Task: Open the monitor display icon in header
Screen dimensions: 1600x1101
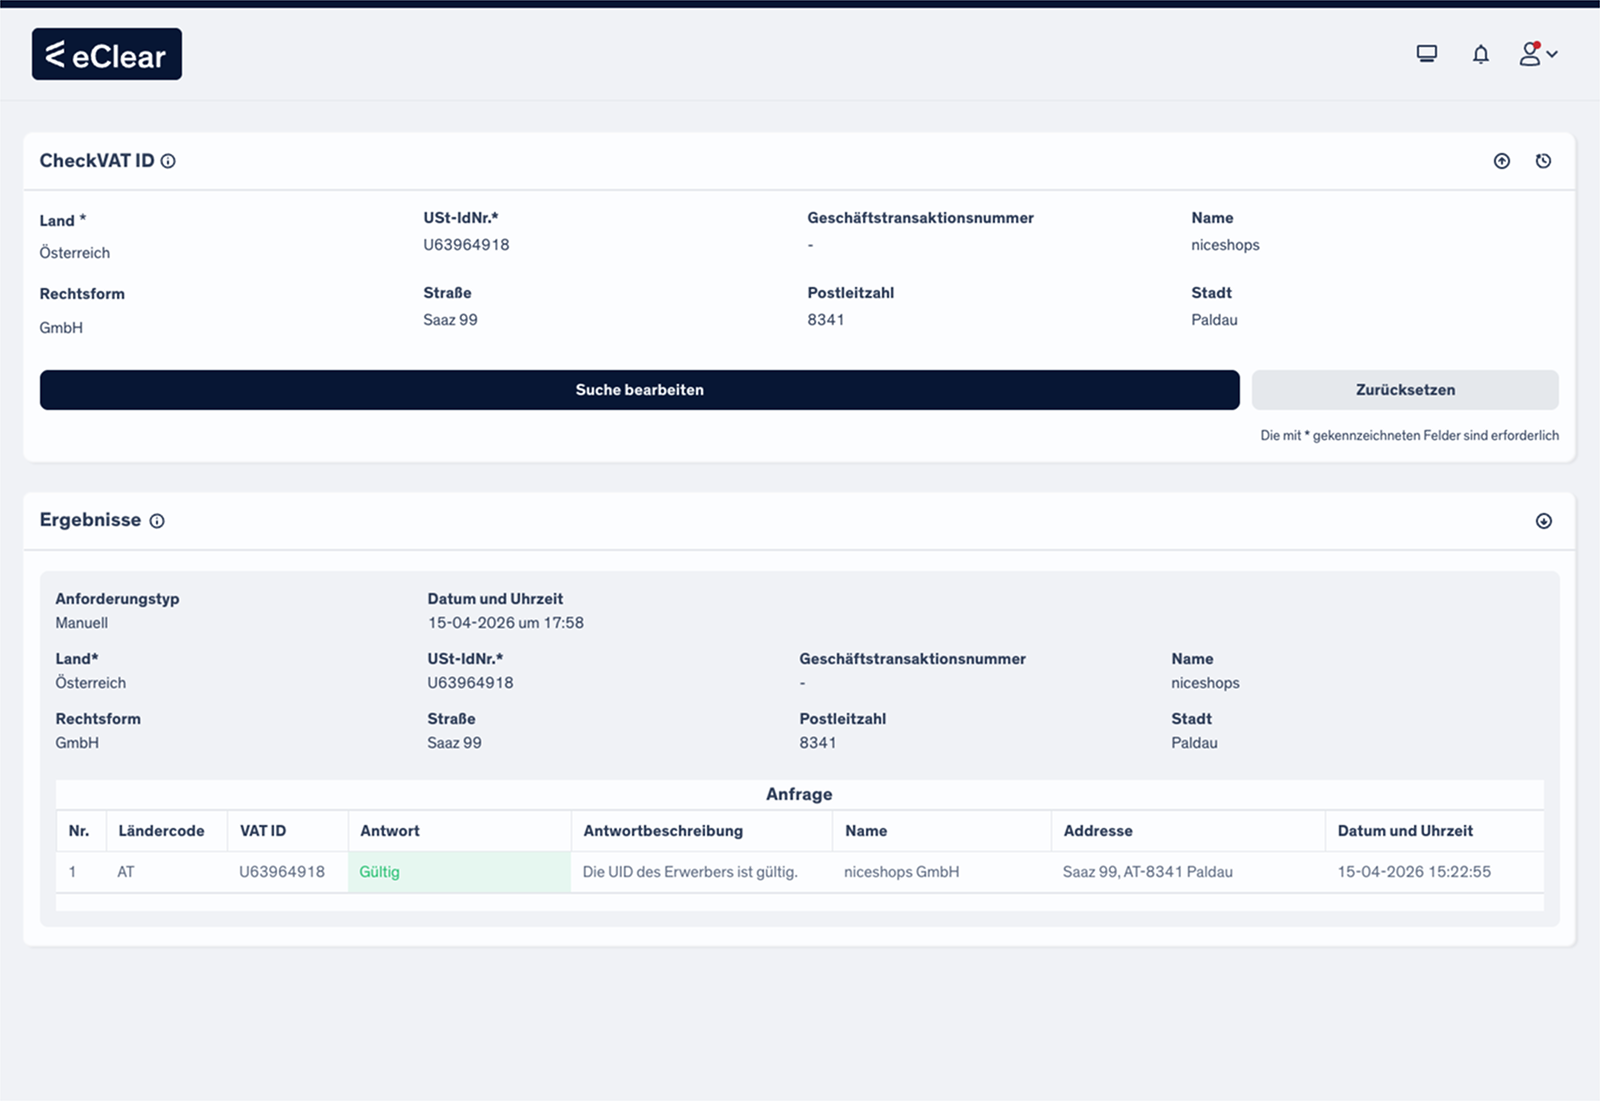Action: [x=1427, y=54]
